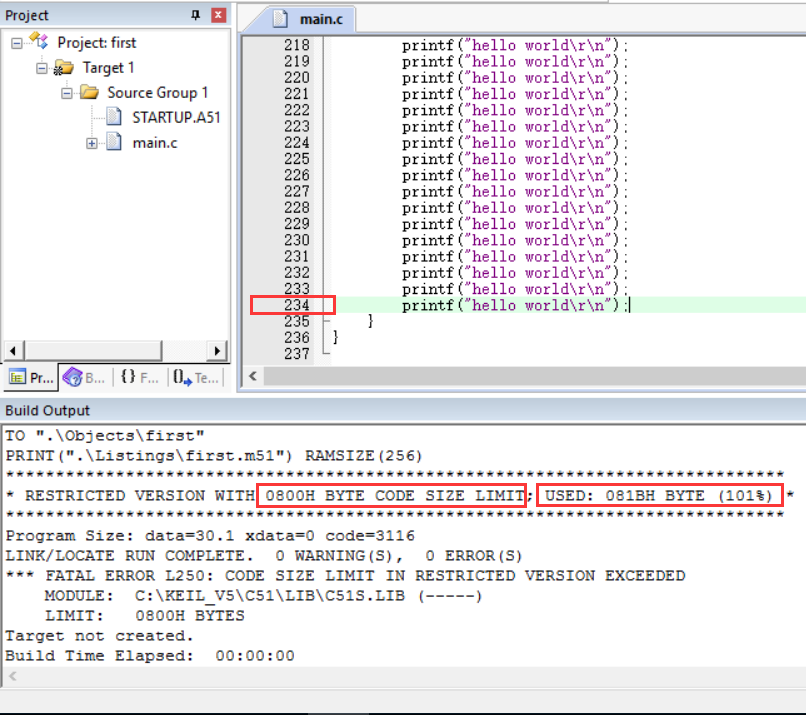Select Source Group 1 folder
Viewport: 806px width, 715px height.
tap(157, 93)
